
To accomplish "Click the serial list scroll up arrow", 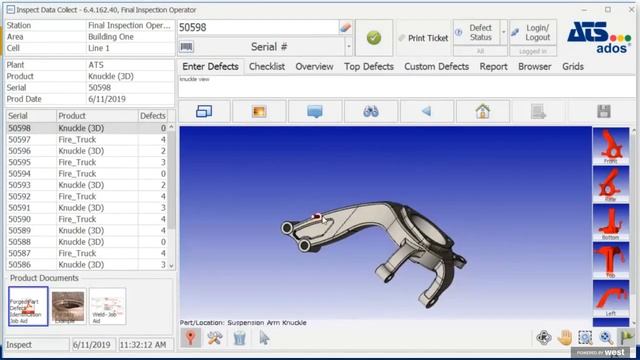I will click(x=171, y=127).
